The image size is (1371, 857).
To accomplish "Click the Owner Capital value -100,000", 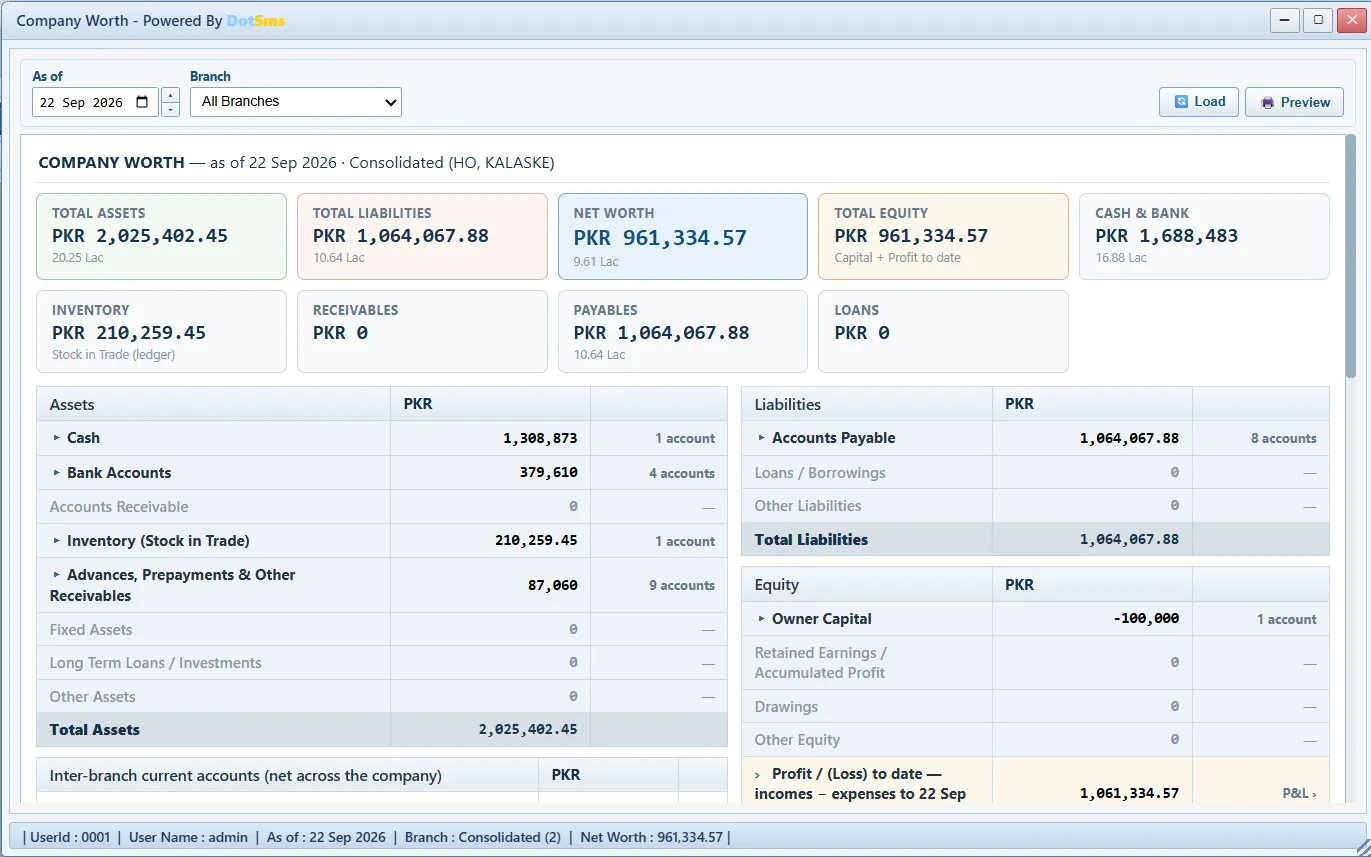I will click(x=1146, y=619).
